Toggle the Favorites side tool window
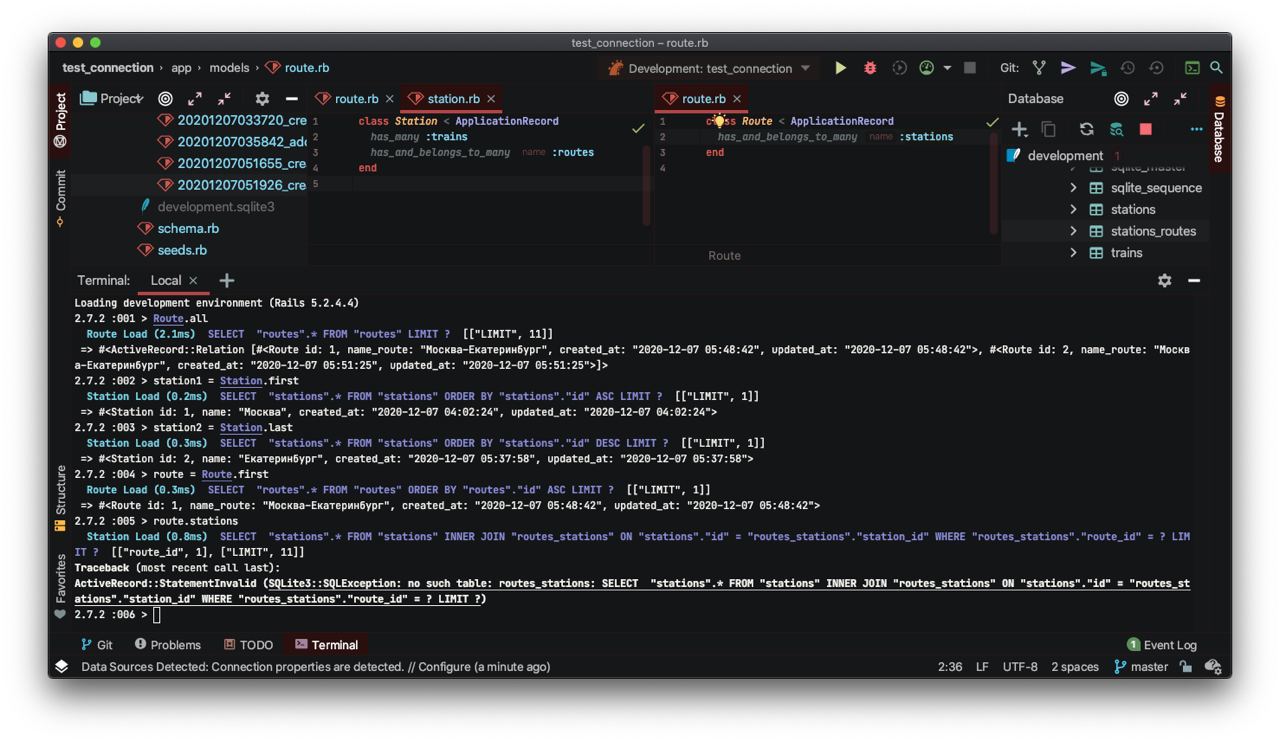Viewport: 1280px width, 742px height. (x=60, y=586)
